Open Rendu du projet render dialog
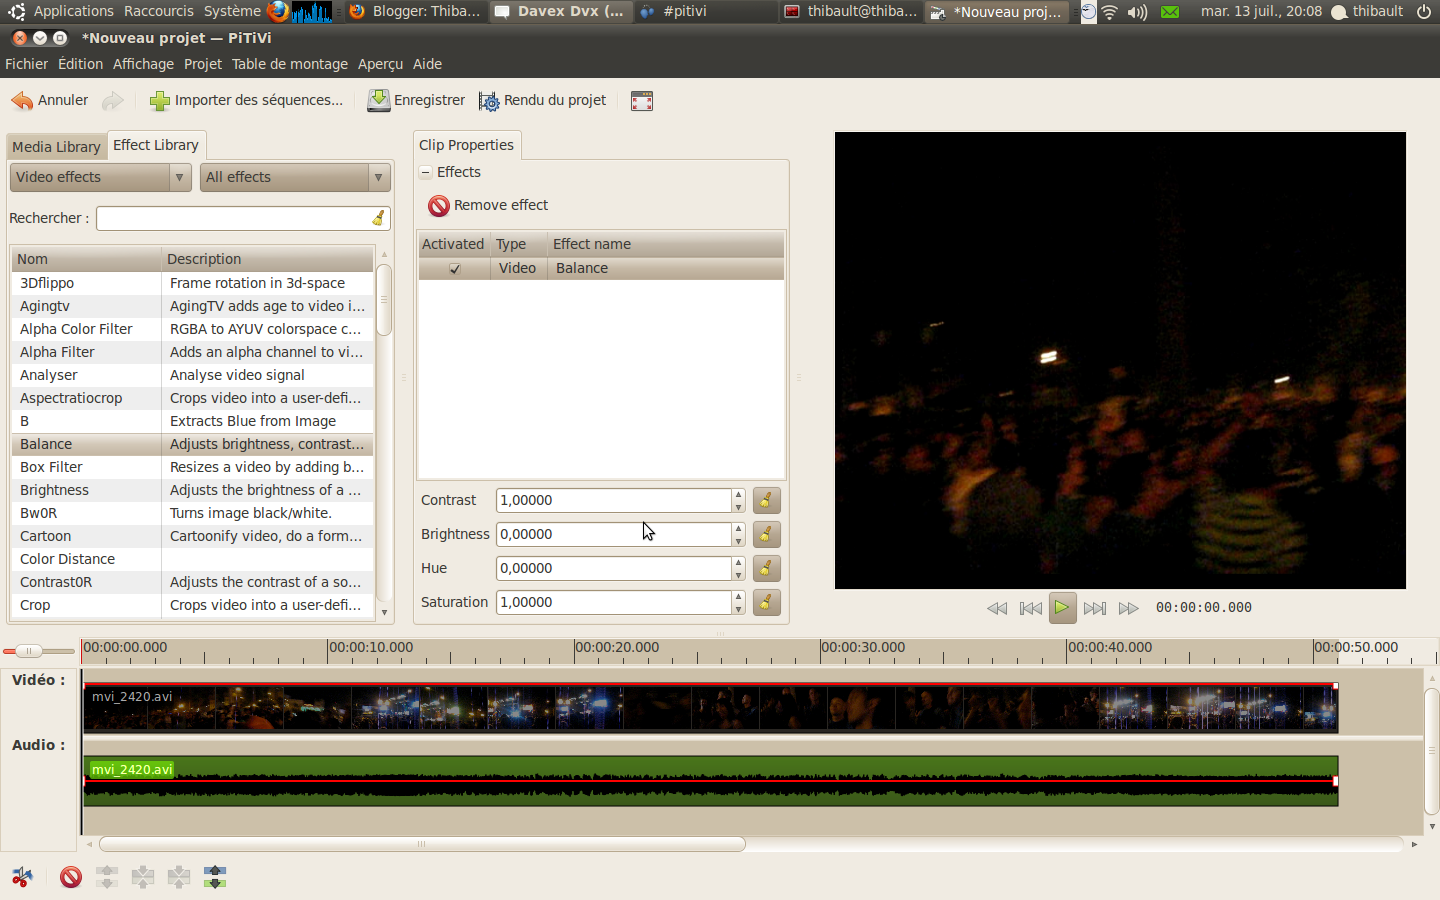 (543, 101)
